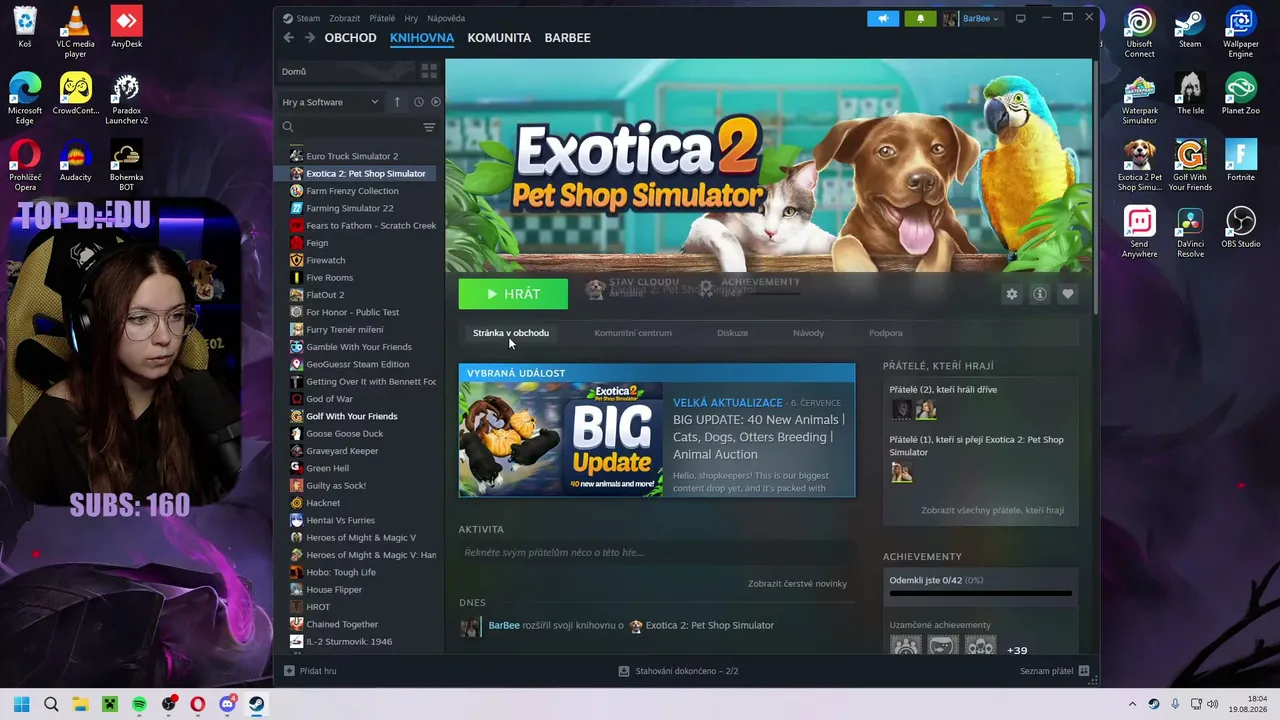Show ready-to-play games filter icon
1280x720 pixels.
(x=435, y=102)
